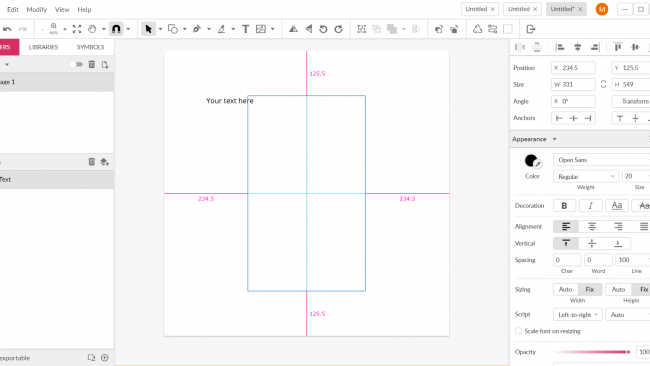Open the Open Sans font family dropdown
Image resolution: width=650 pixels, height=366 pixels.
pyautogui.click(x=601, y=160)
